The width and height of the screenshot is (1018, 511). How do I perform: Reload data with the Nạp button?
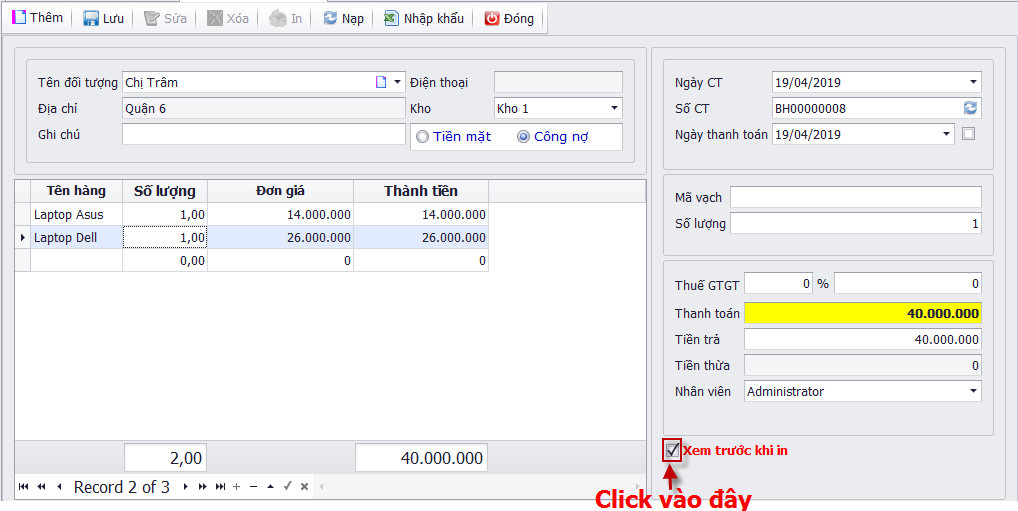343,18
